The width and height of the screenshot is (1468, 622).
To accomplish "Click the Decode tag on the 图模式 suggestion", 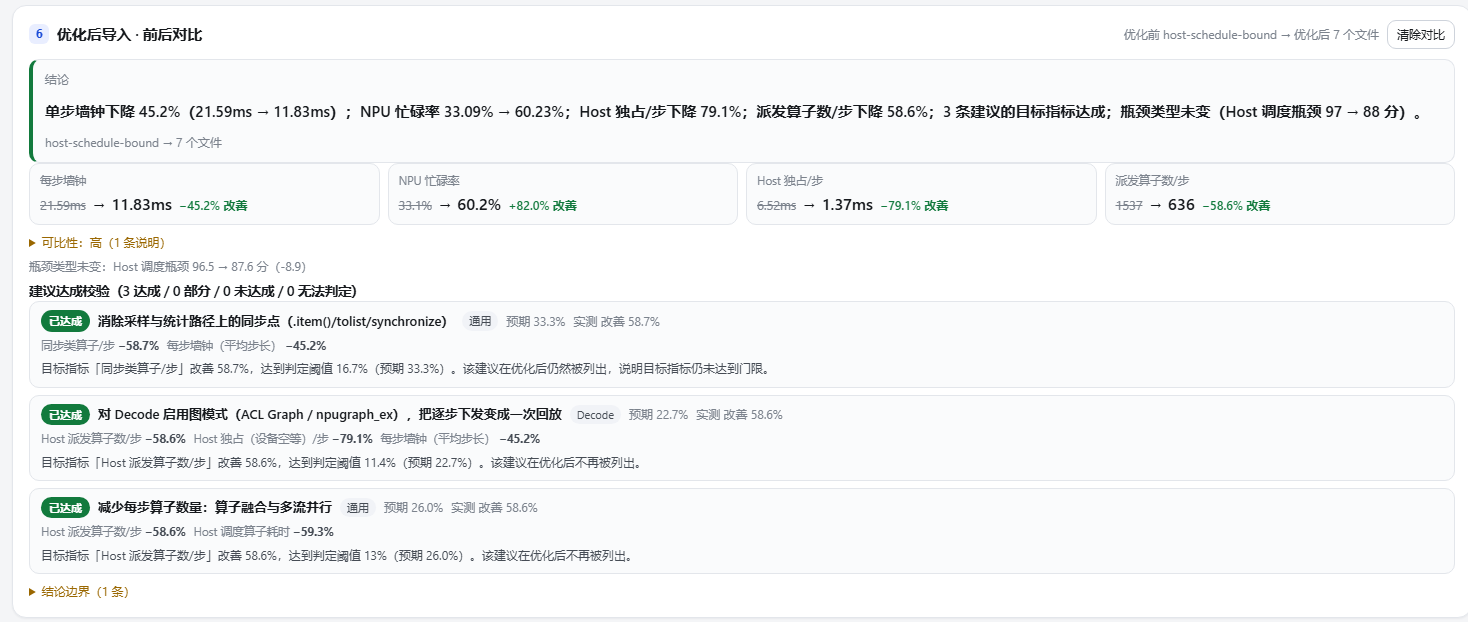I will point(596,415).
